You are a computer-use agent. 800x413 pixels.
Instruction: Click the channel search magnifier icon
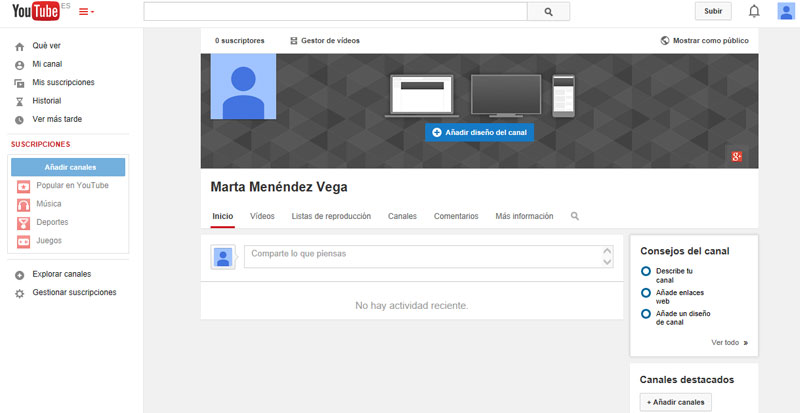pyautogui.click(x=574, y=216)
